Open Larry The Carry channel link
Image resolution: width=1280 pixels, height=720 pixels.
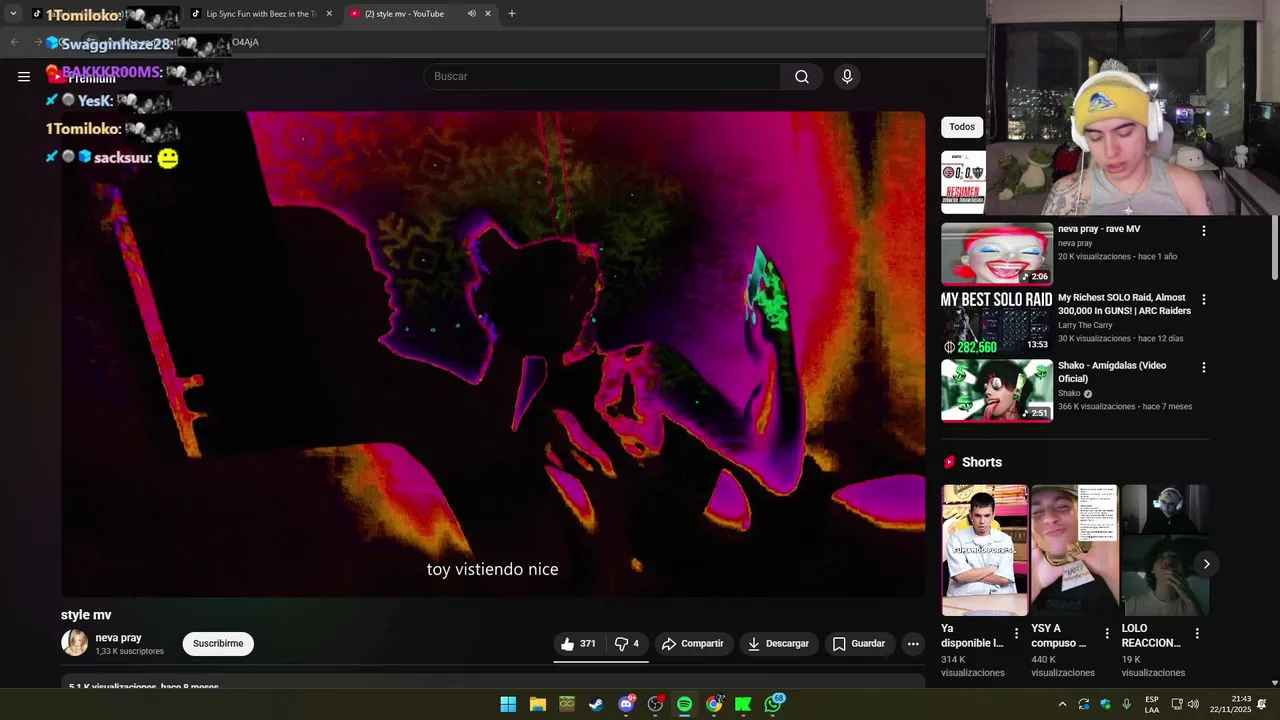point(1085,325)
